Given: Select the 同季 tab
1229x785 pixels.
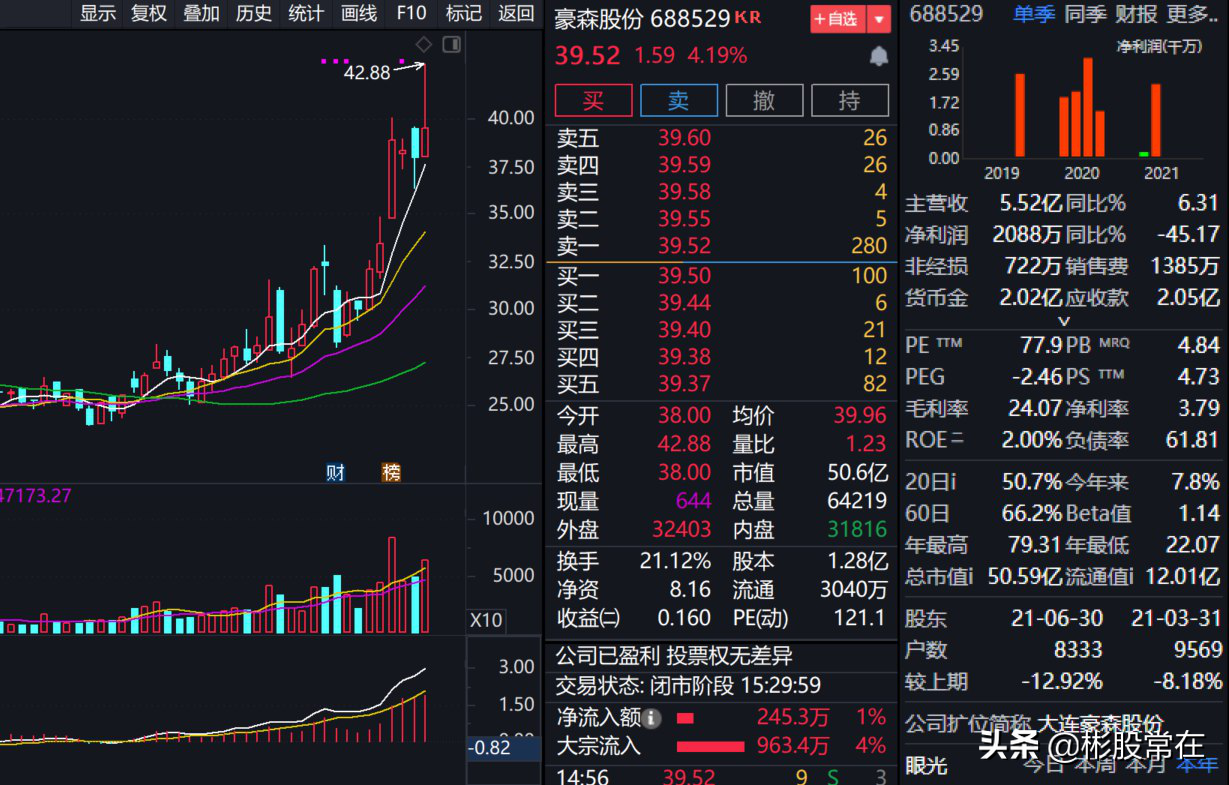Looking at the screenshot, I should (x=1085, y=14).
